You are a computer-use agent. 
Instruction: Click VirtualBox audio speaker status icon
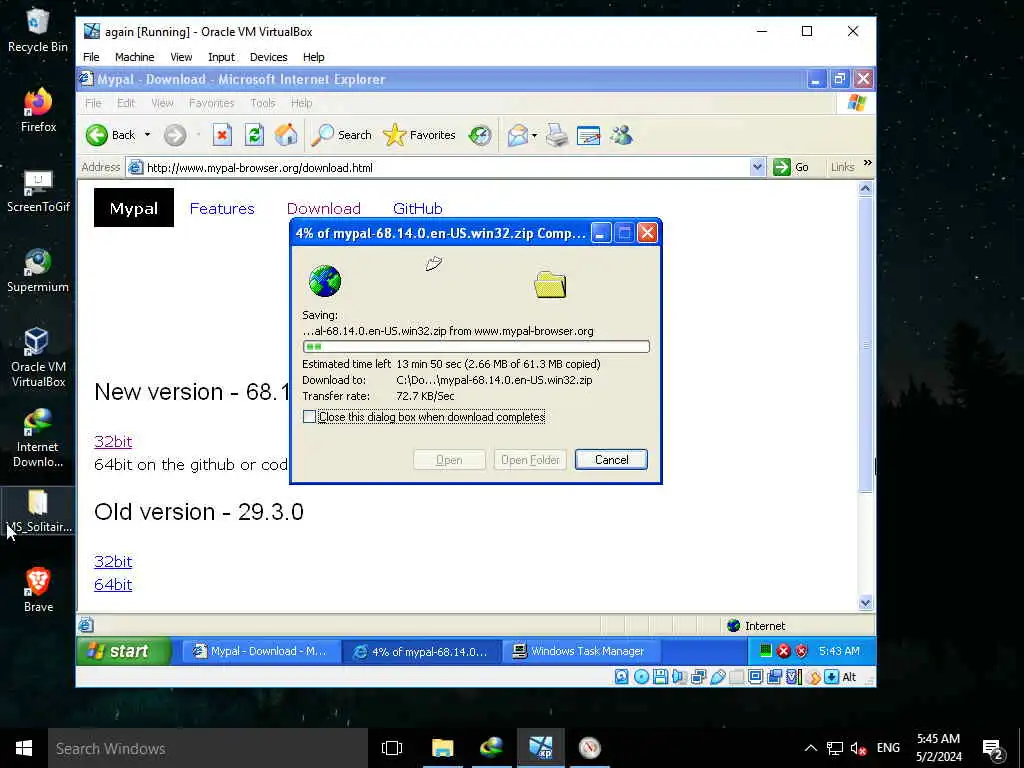pyautogui.click(x=679, y=677)
